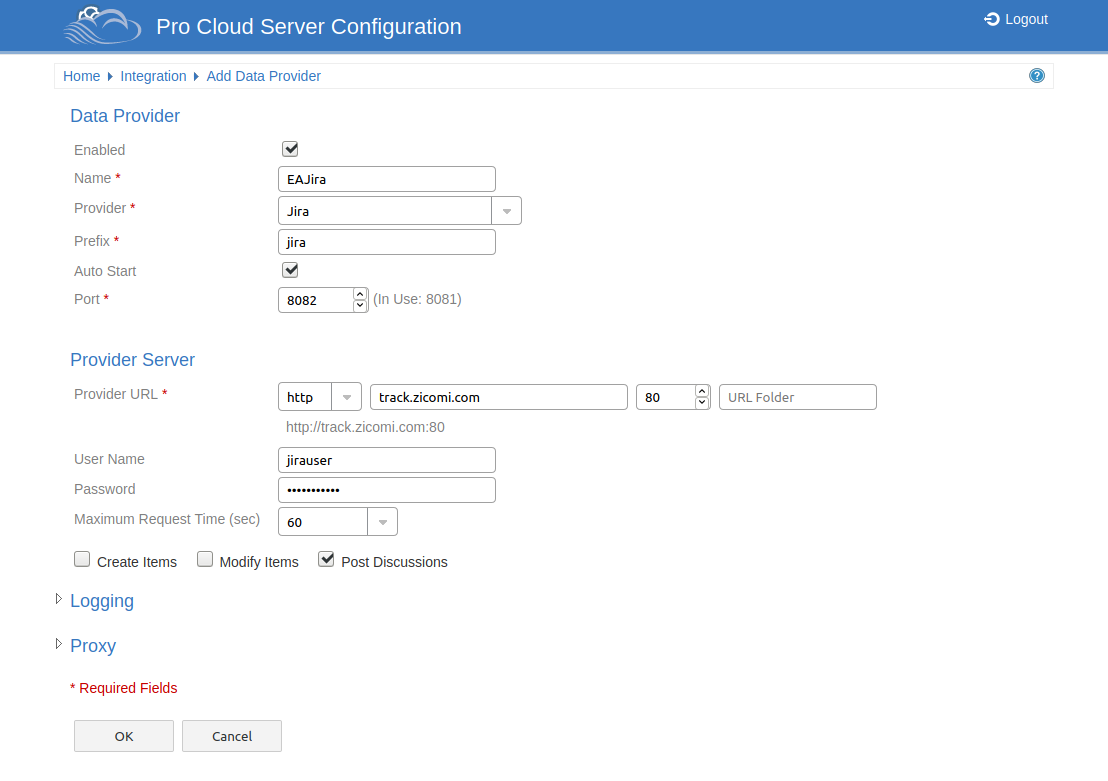
Task: Expand the Logging section
Action: (59, 599)
